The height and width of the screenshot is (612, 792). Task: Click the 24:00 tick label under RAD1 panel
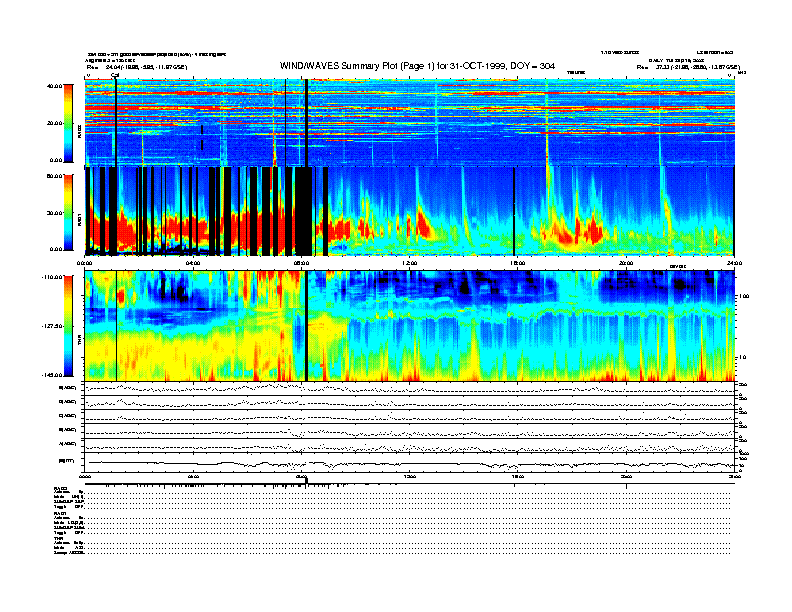[x=734, y=263]
